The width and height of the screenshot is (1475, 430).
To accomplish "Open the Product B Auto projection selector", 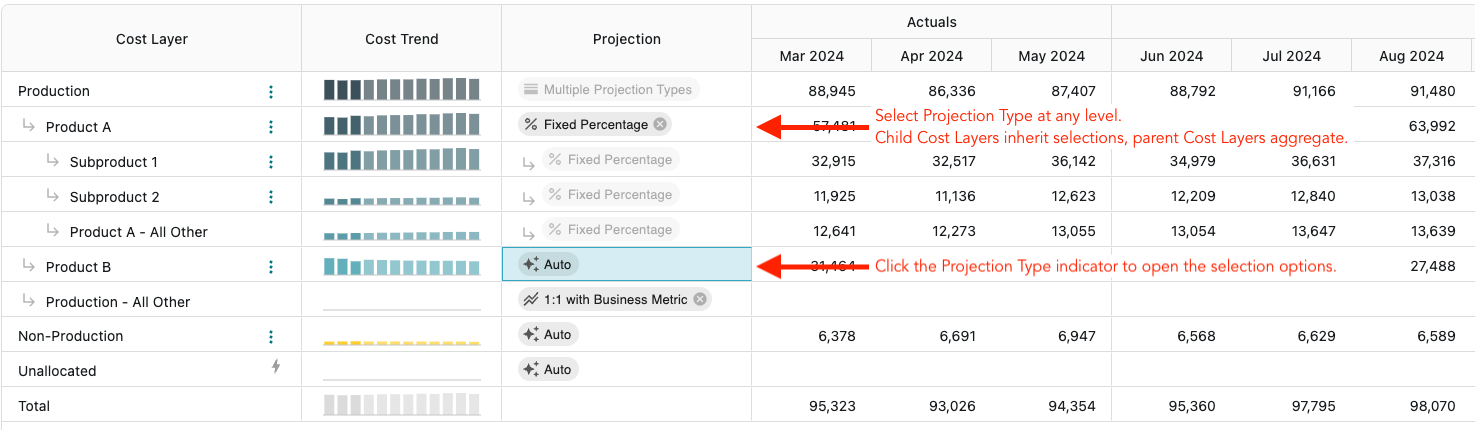I will (x=548, y=265).
